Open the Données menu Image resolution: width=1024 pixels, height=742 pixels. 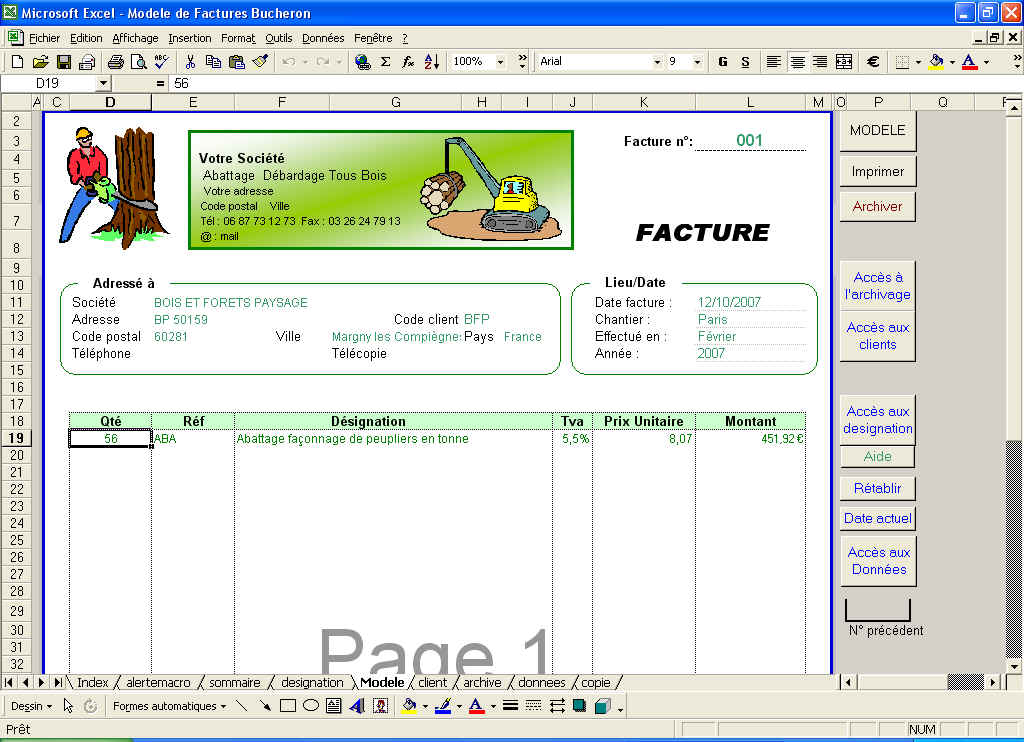(x=323, y=38)
